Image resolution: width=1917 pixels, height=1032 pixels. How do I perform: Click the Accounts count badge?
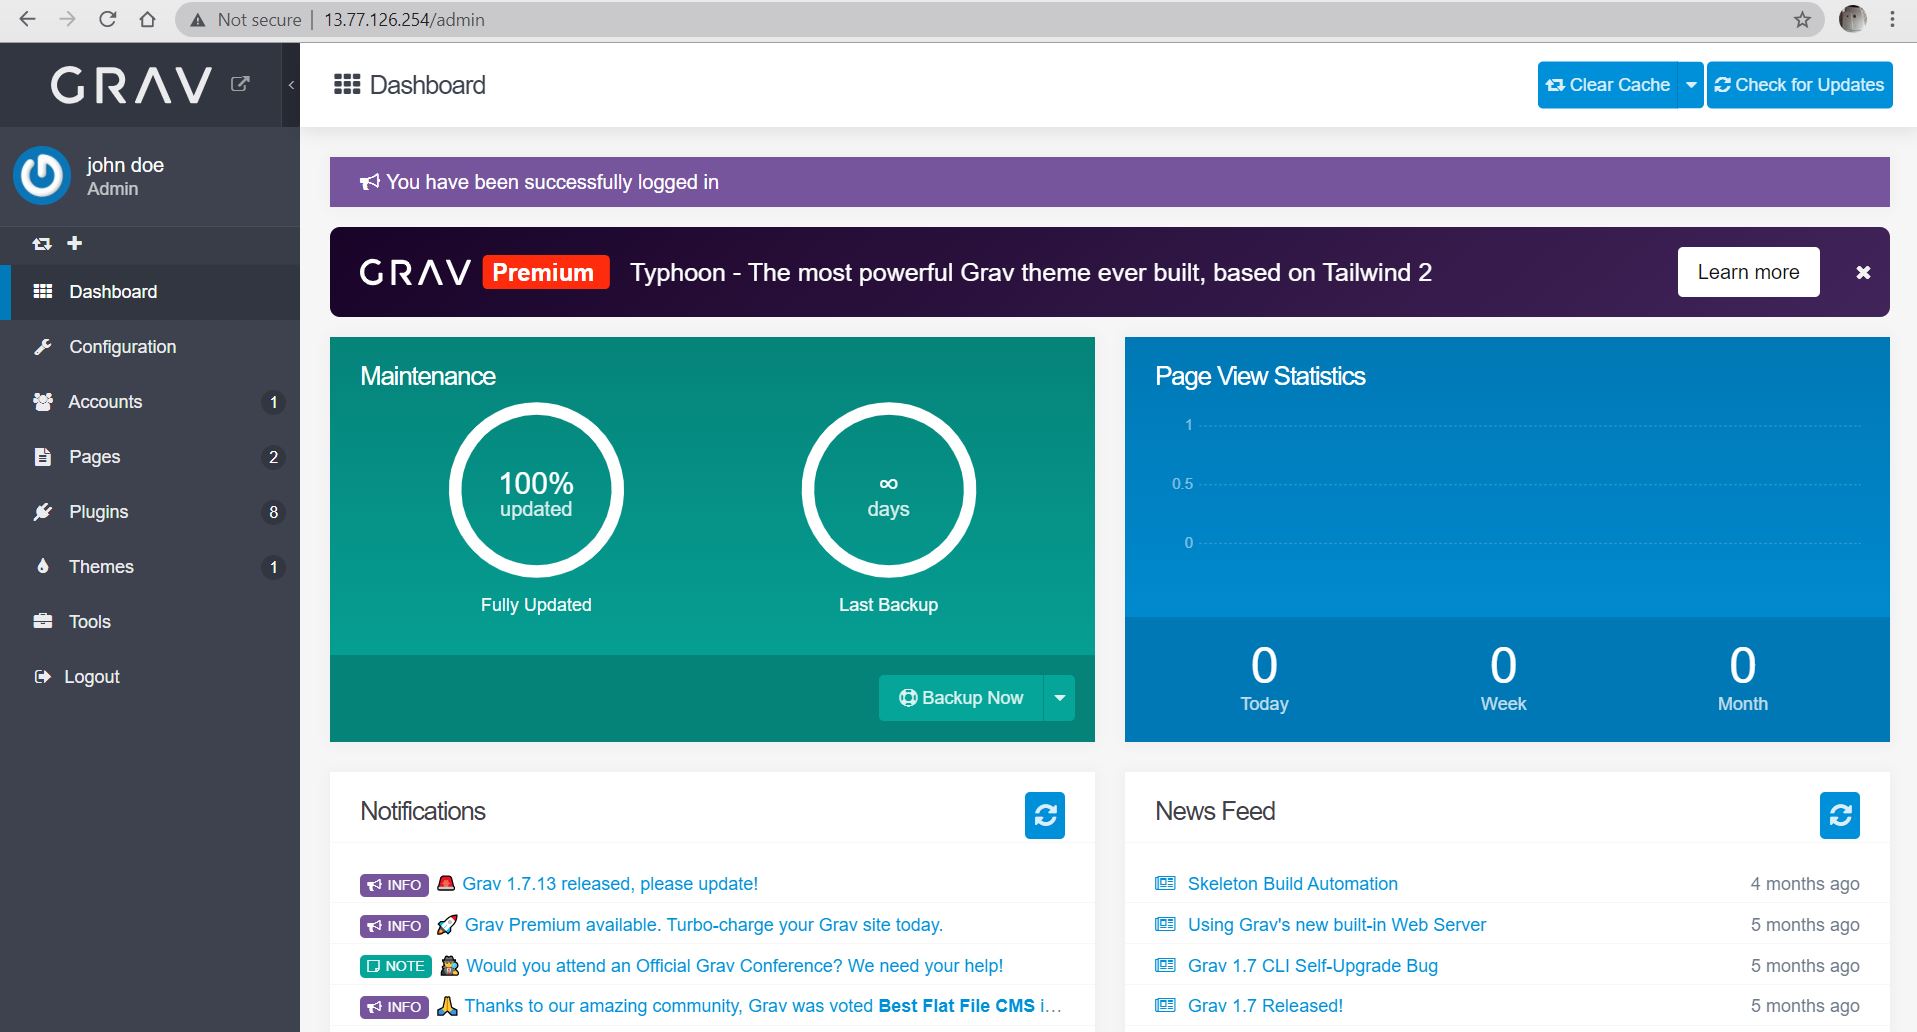(x=273, y=402)
